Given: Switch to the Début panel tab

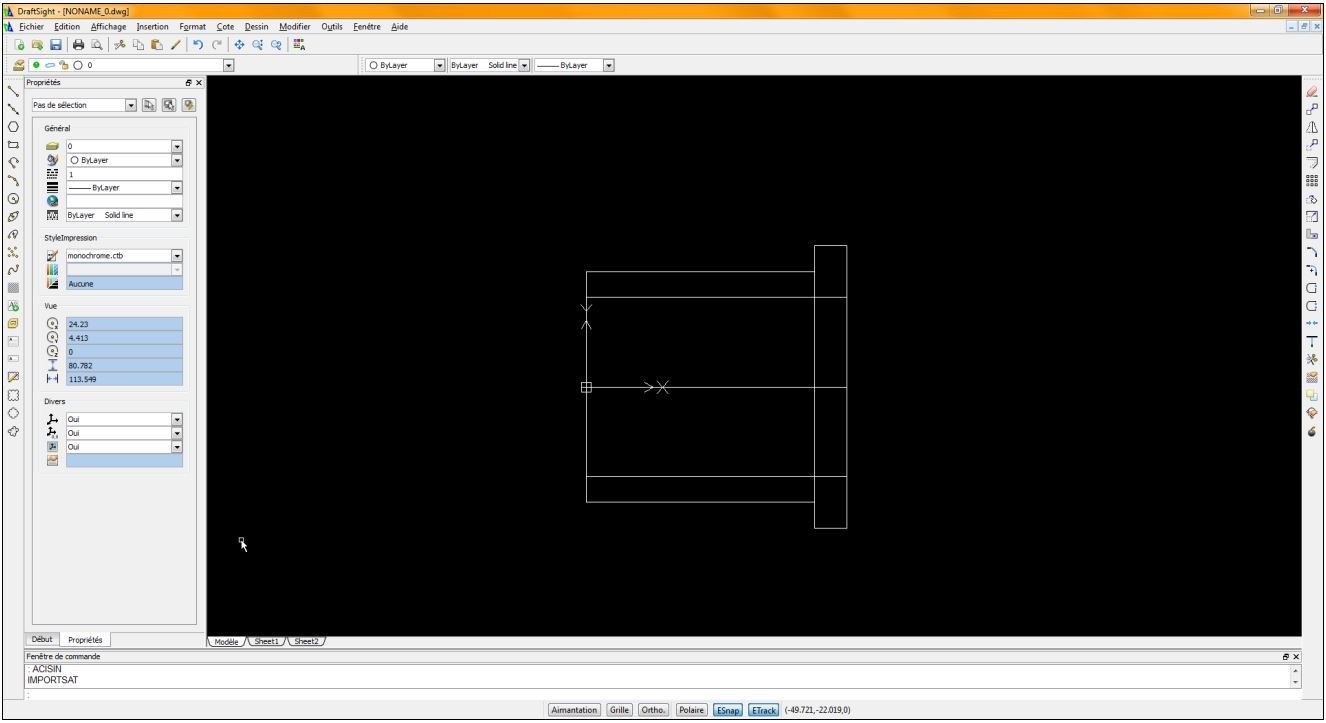Looking at the screenshot, I should tap(41, 639).
